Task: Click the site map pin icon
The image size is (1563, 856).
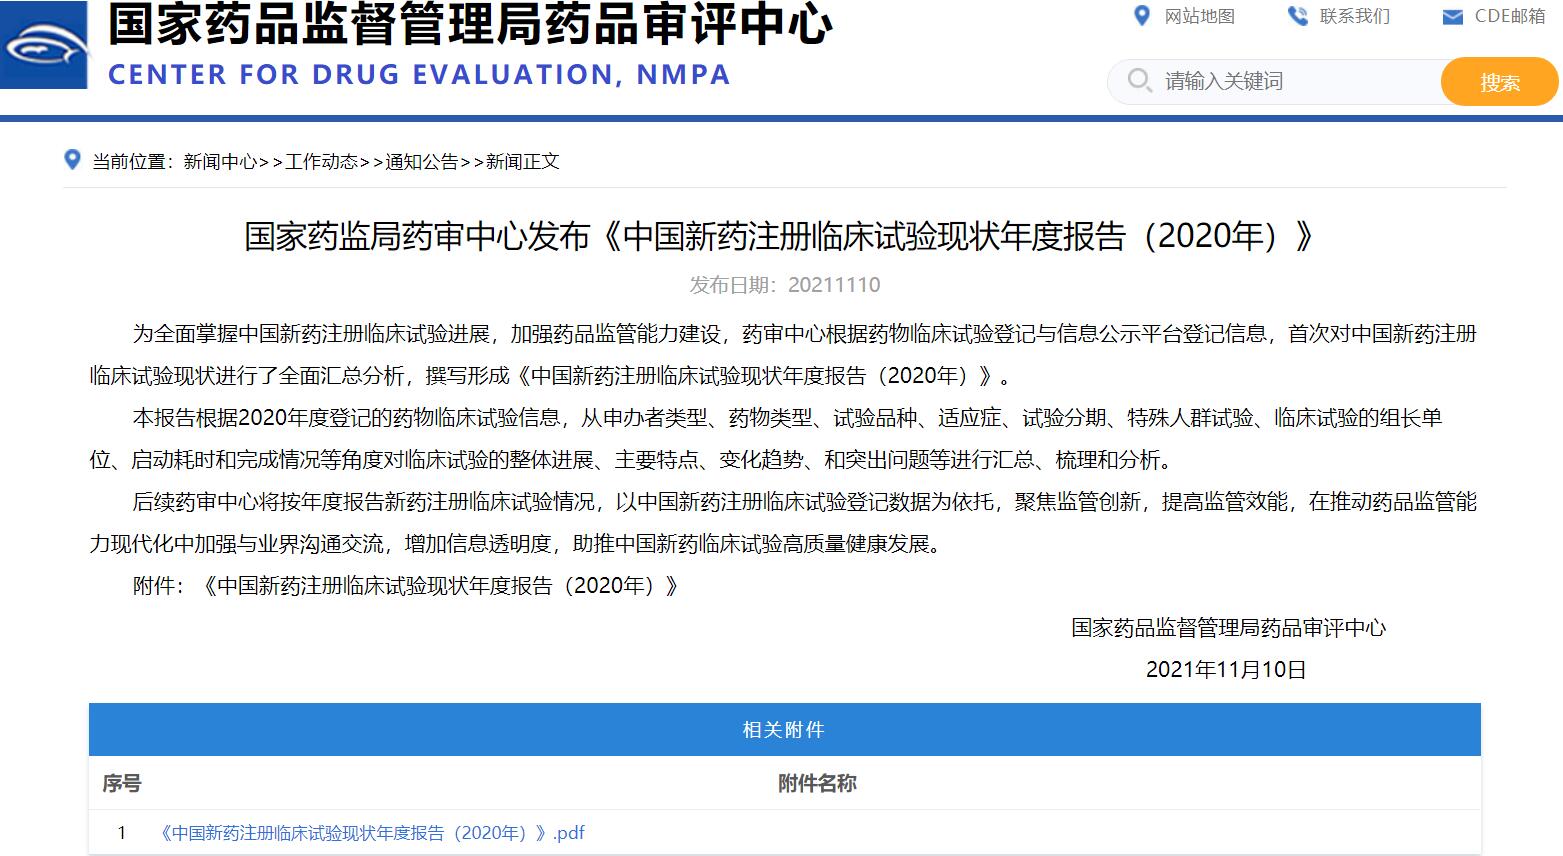Action: [1141, 16]
